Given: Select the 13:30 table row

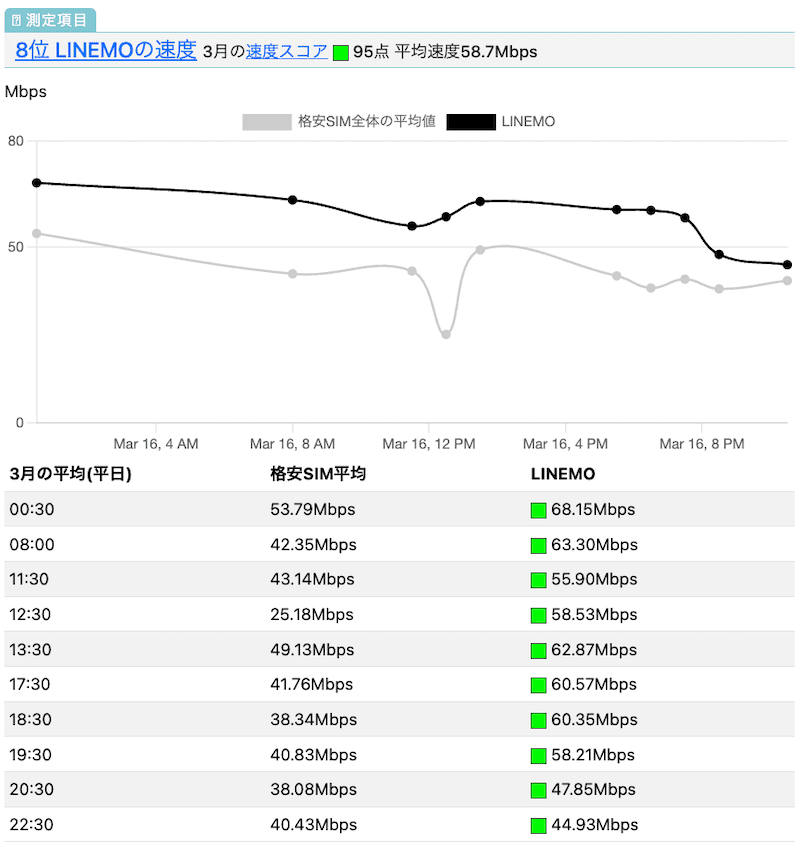Looking at the screenshot, I should click(400, 650).
